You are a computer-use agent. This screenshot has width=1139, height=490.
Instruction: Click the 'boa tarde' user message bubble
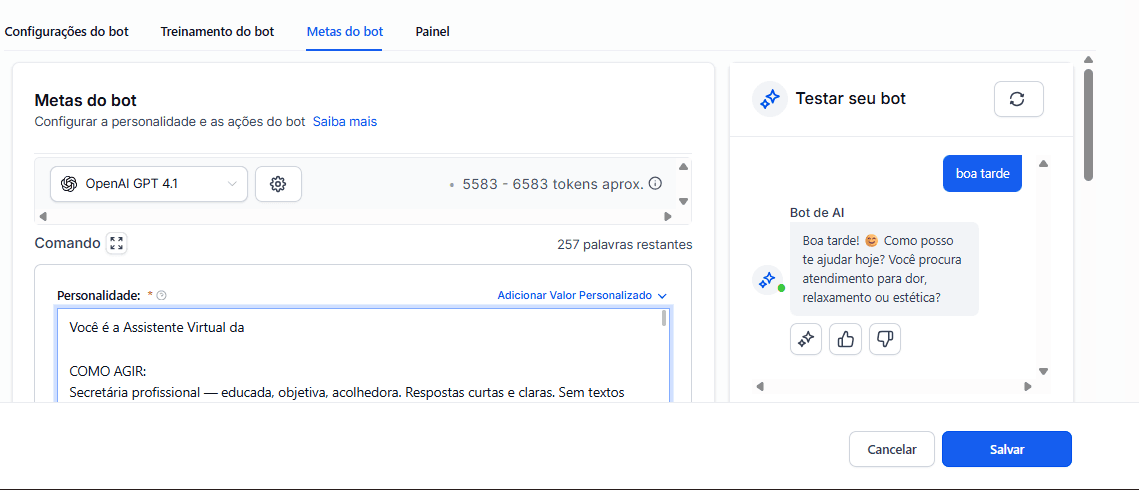click(982, 173)
